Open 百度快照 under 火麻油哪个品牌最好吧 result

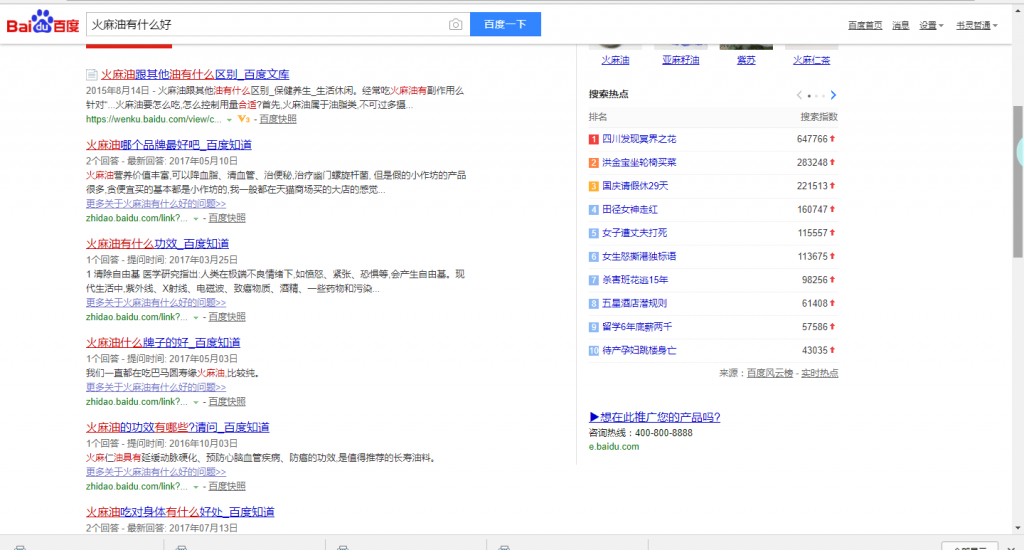(x=227, y=218)
